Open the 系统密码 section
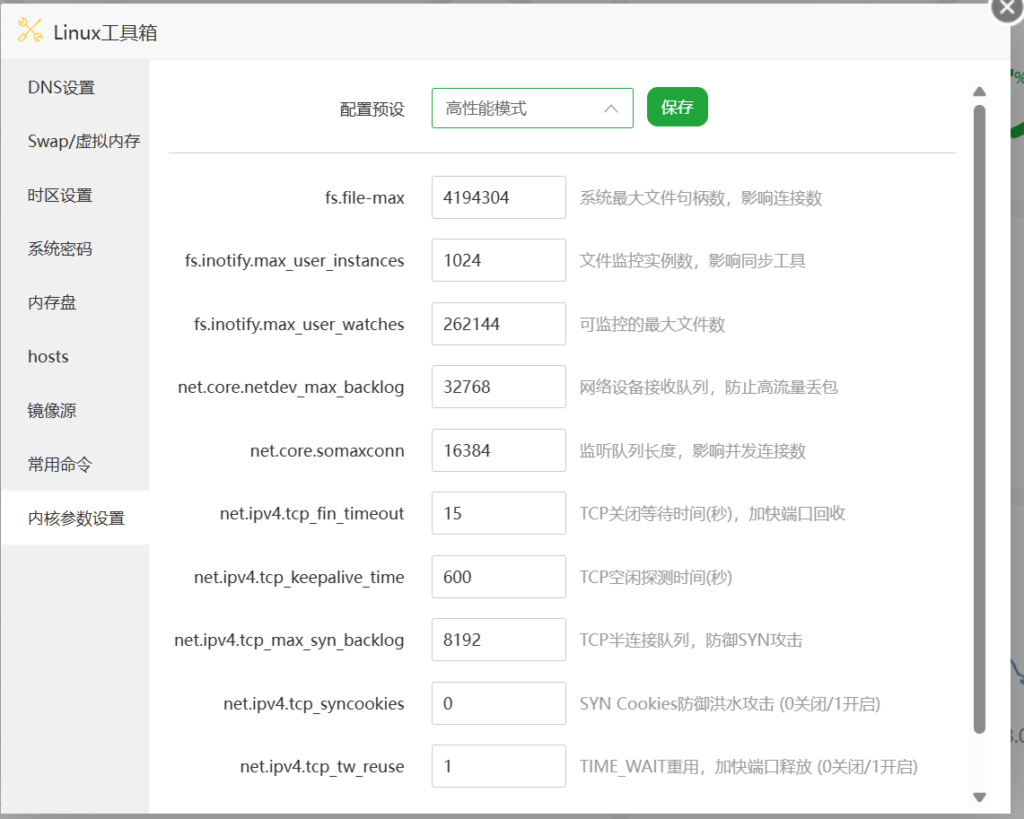The image size is (1024, 819). [60, 249]
